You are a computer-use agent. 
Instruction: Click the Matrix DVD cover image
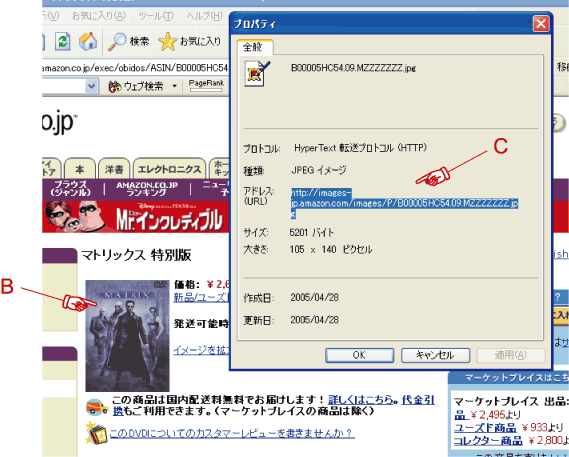coord(127,335)
